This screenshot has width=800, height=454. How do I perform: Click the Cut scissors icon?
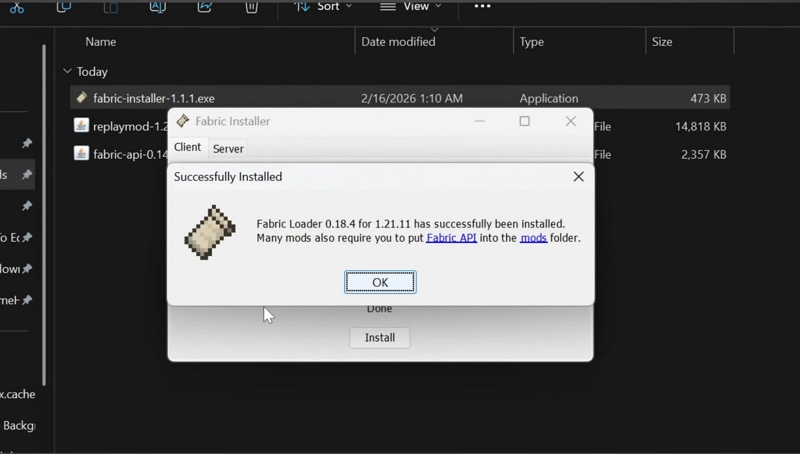(17, 8)
